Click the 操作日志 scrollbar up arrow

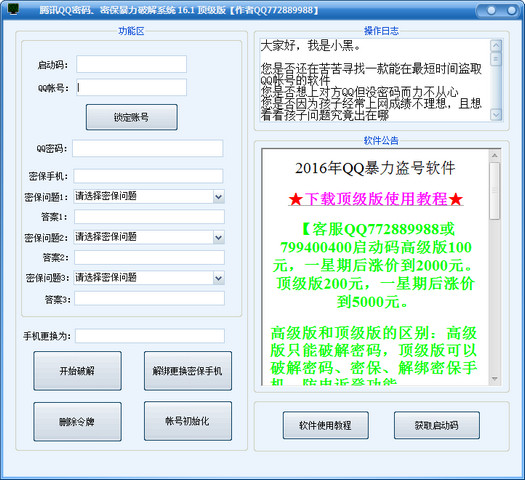496,46
